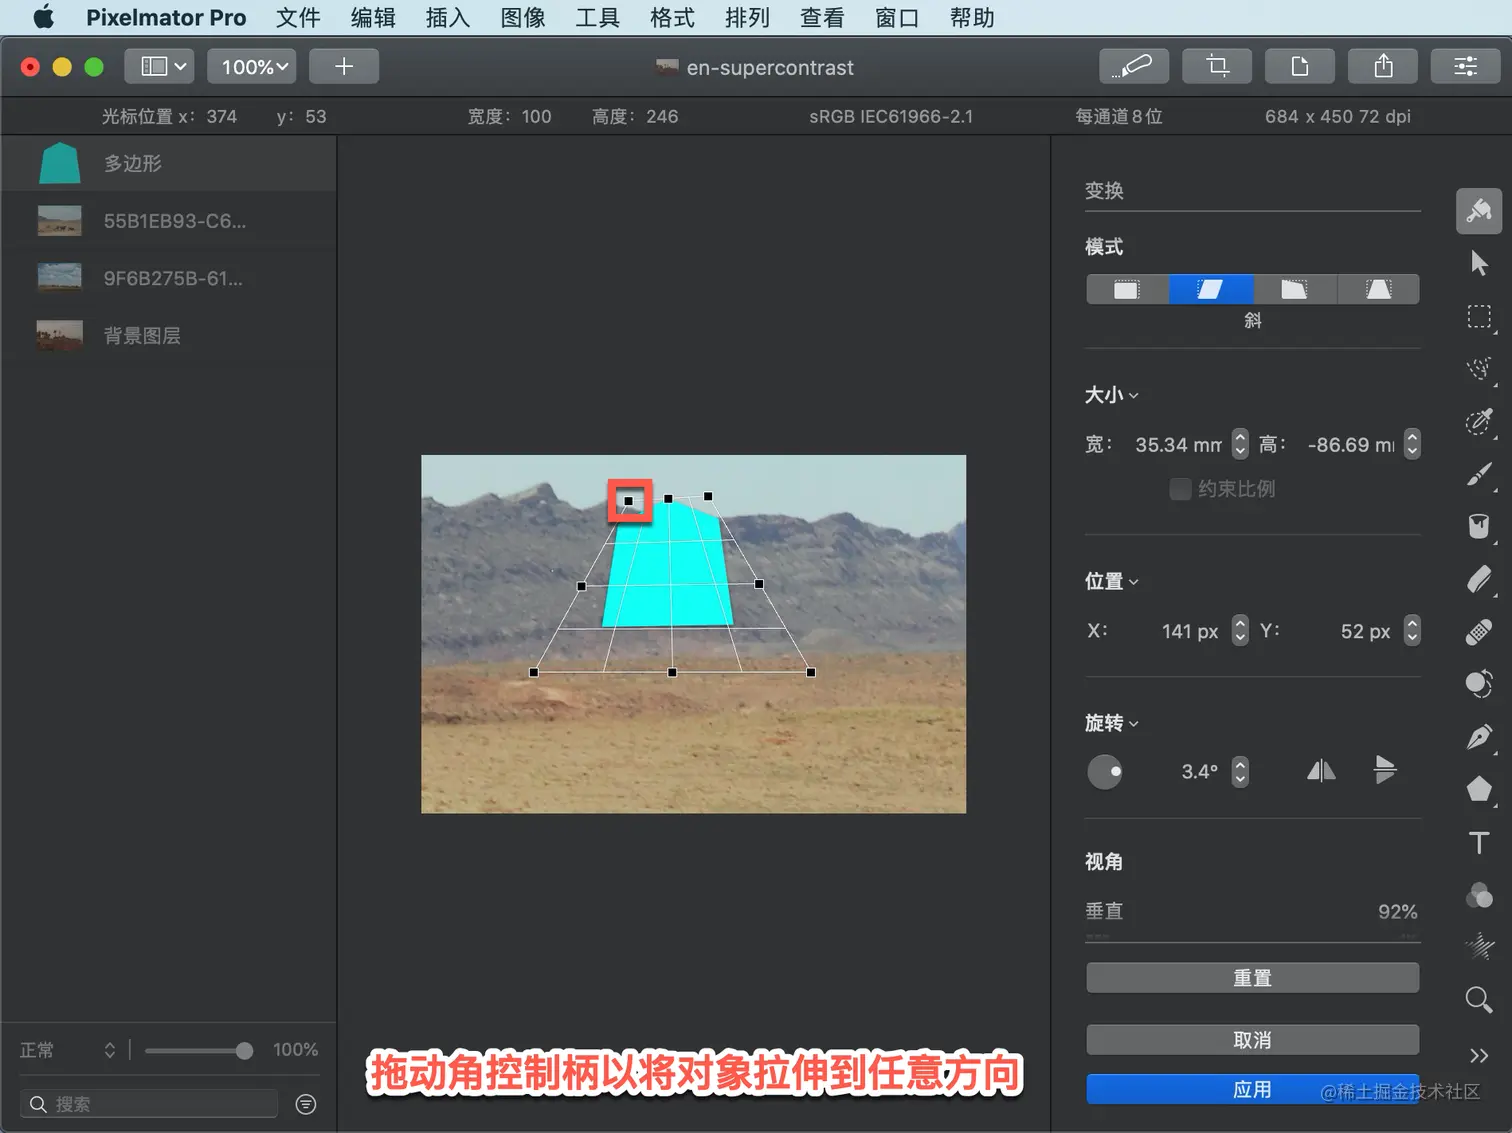1512x1133 pixels.
Task: Select the Reshape warp tool
Action: pos(1479,684)
